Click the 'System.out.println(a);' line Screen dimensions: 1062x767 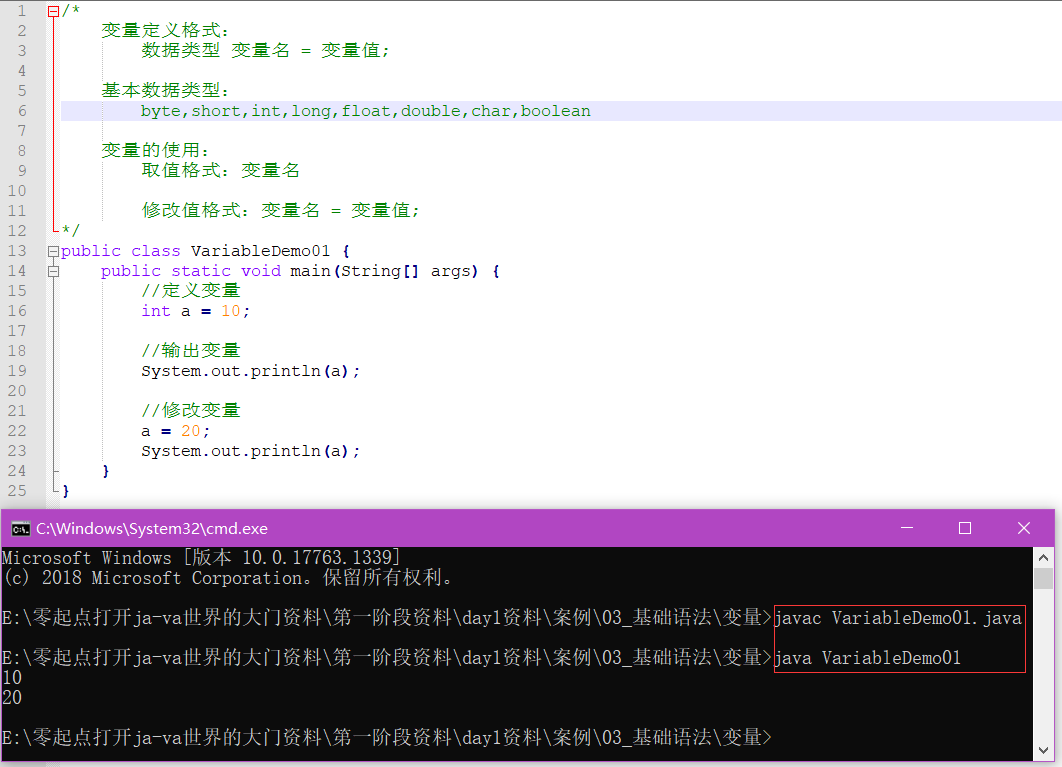249,370
